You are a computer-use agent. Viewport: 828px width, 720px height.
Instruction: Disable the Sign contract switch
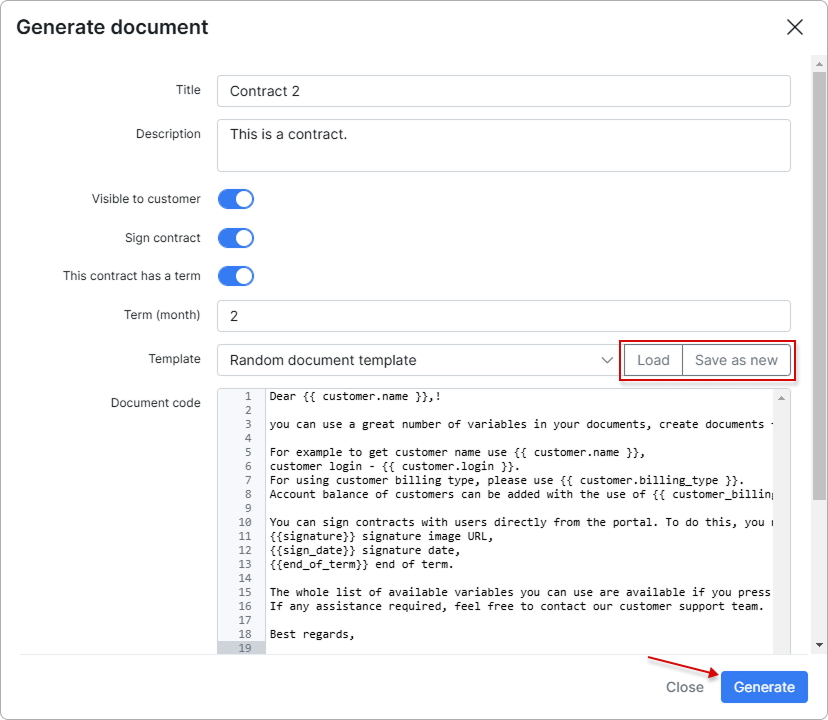click(236, 238)
